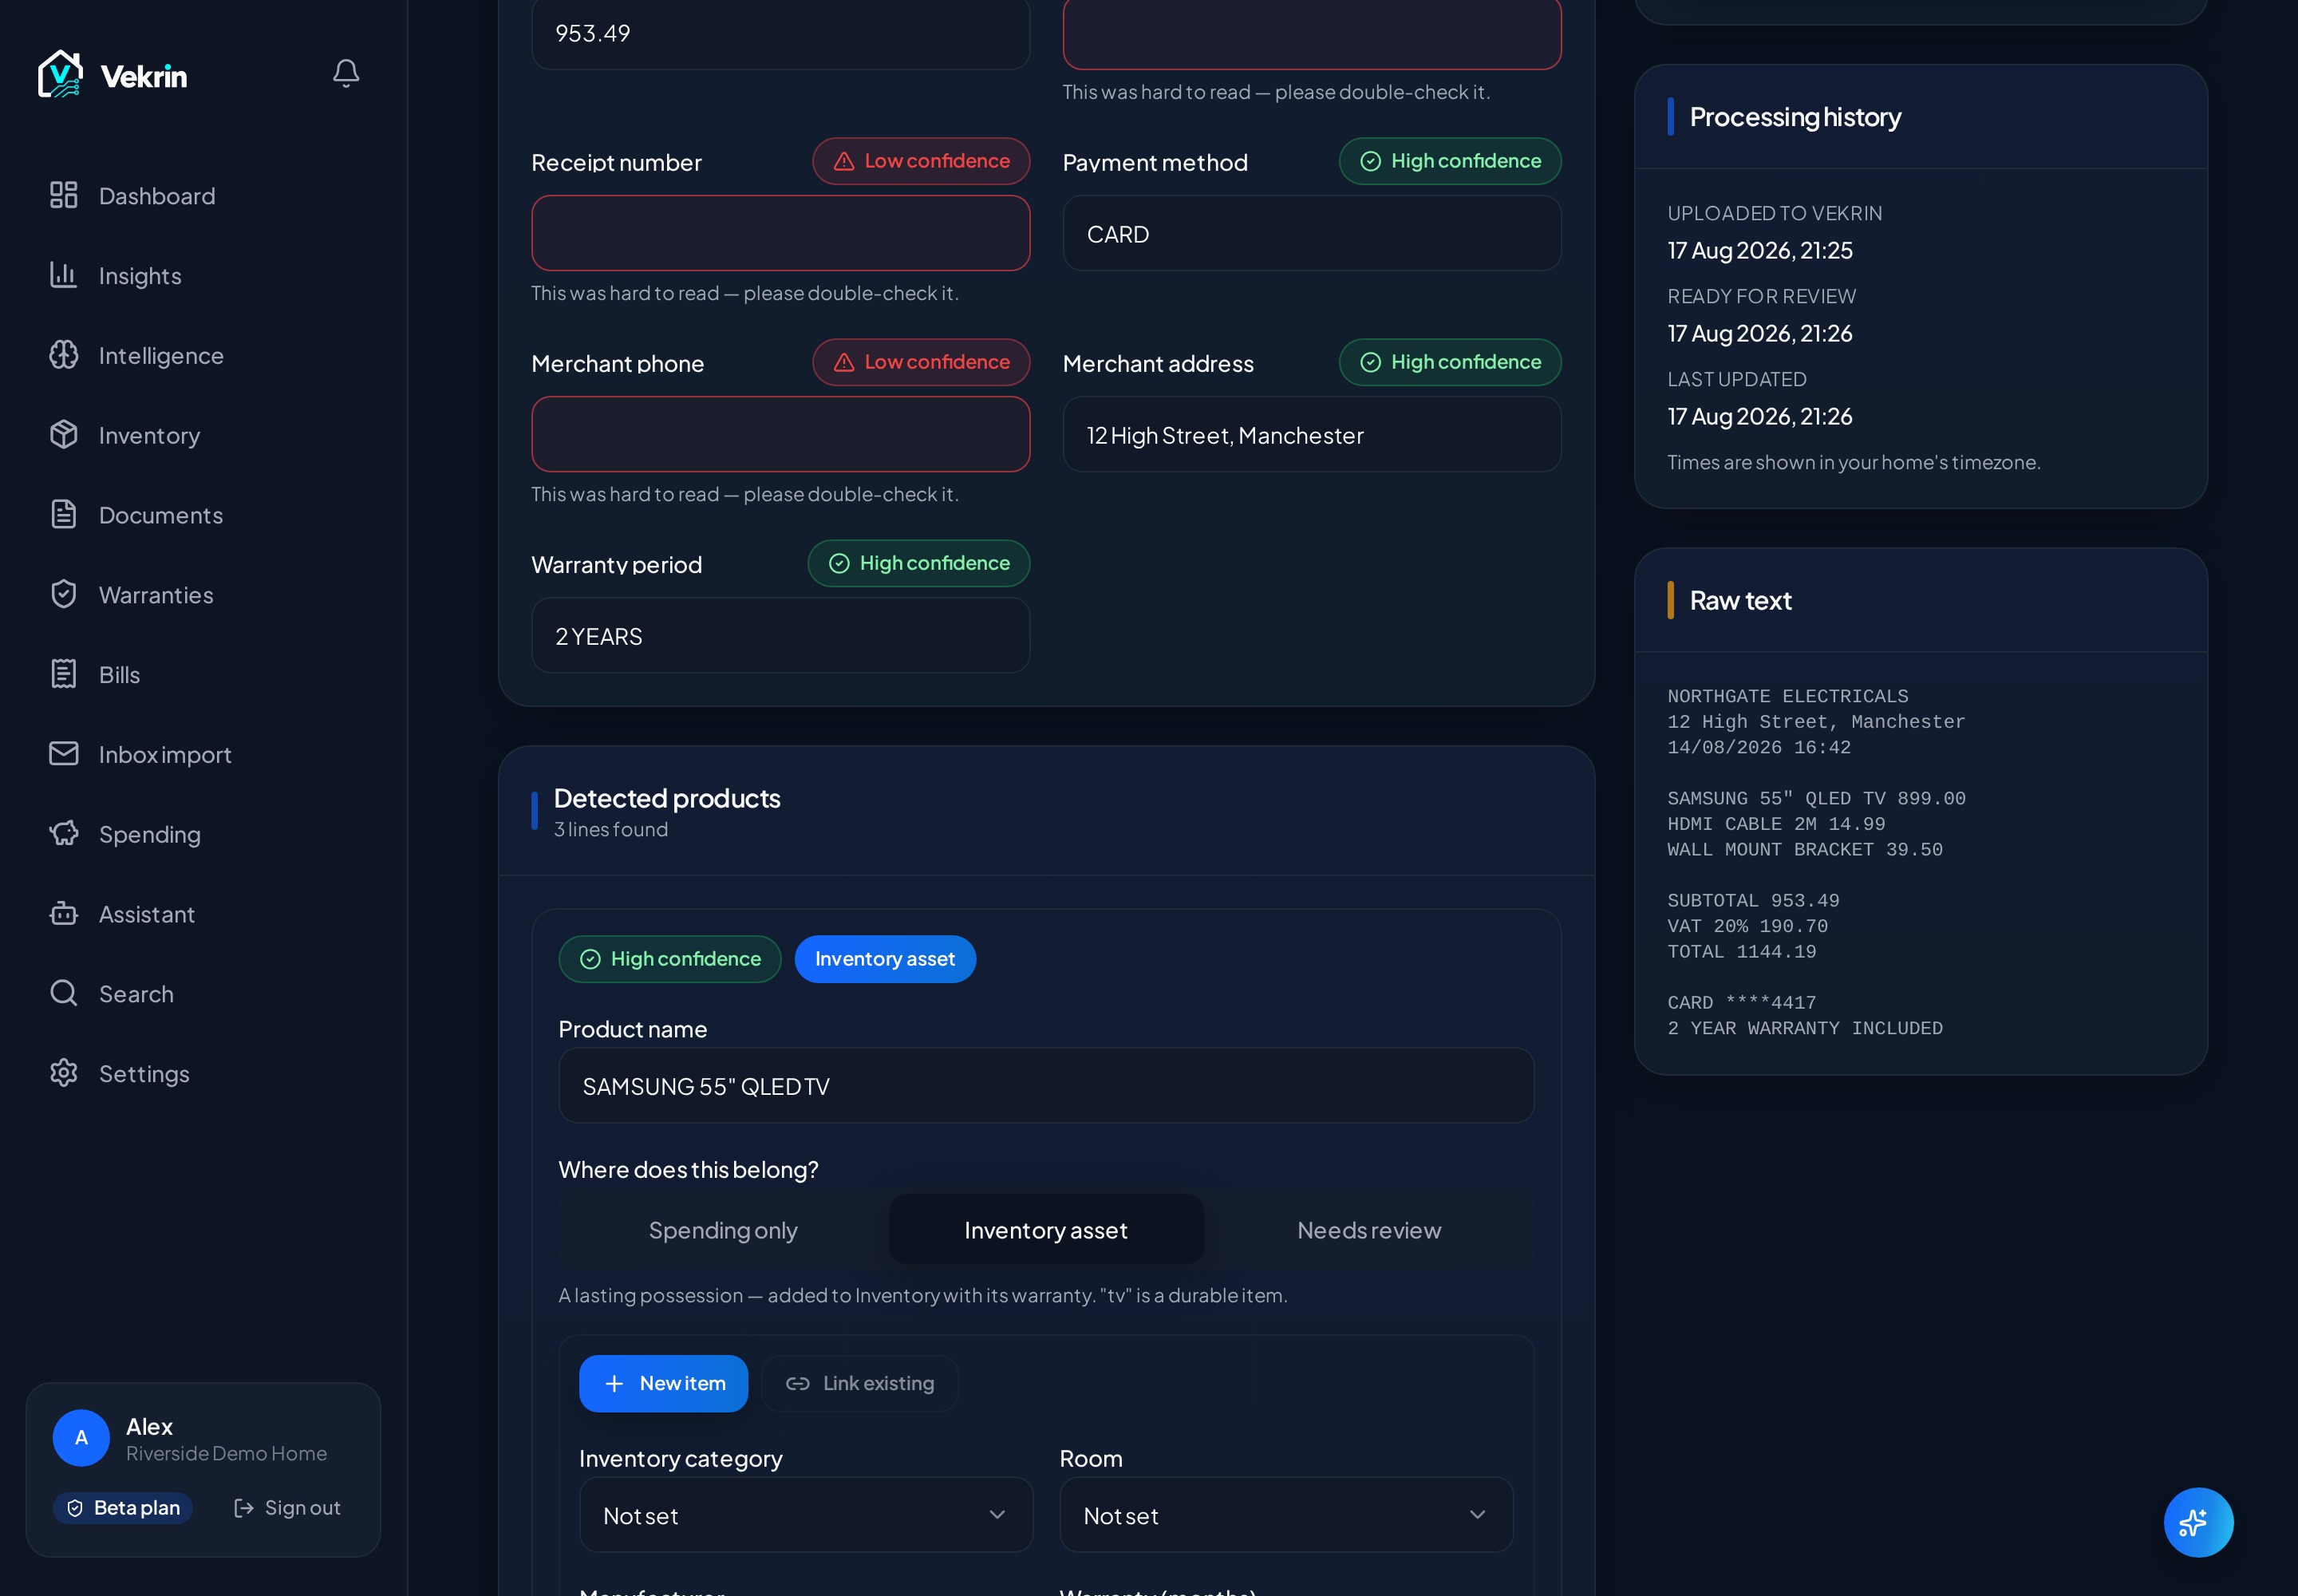Open the Intelligence page

(x=204, y=355)
